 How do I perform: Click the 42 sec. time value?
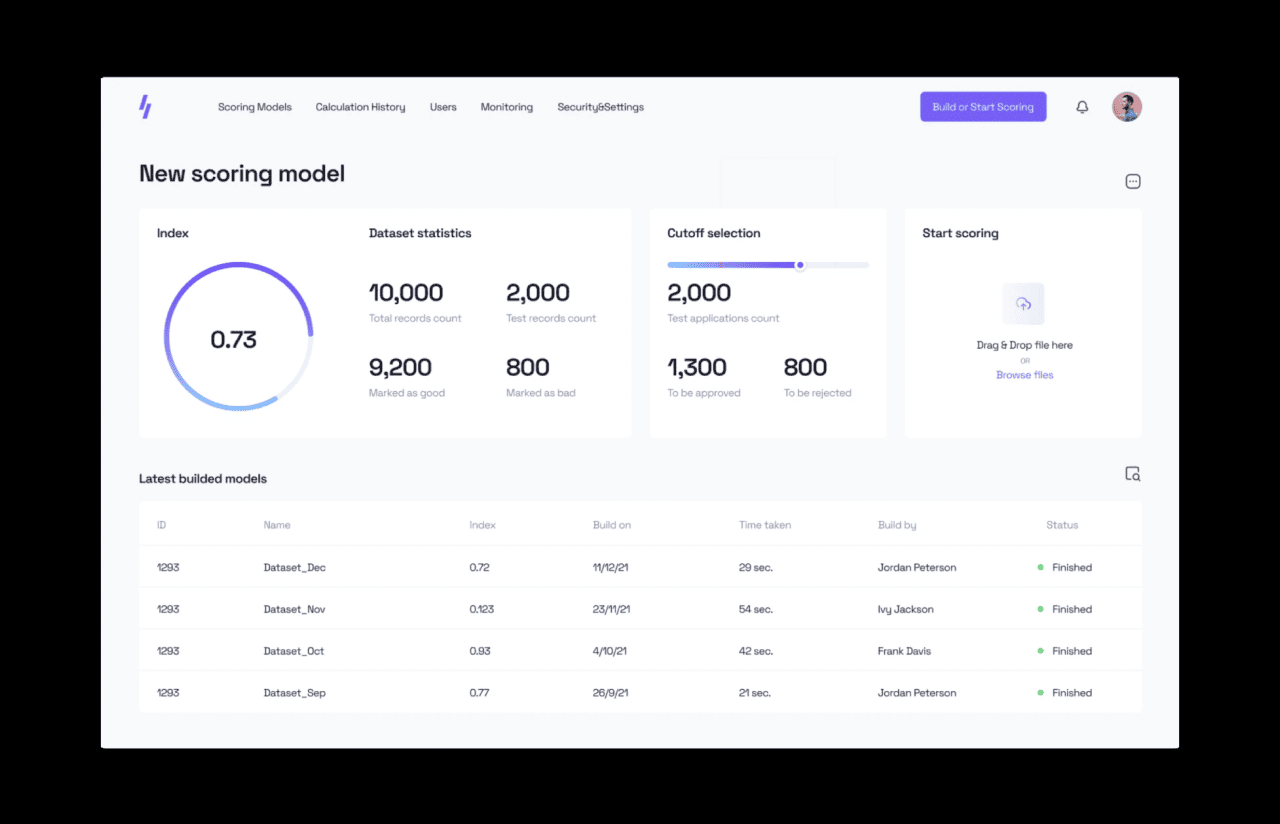(x=756, y=651)
